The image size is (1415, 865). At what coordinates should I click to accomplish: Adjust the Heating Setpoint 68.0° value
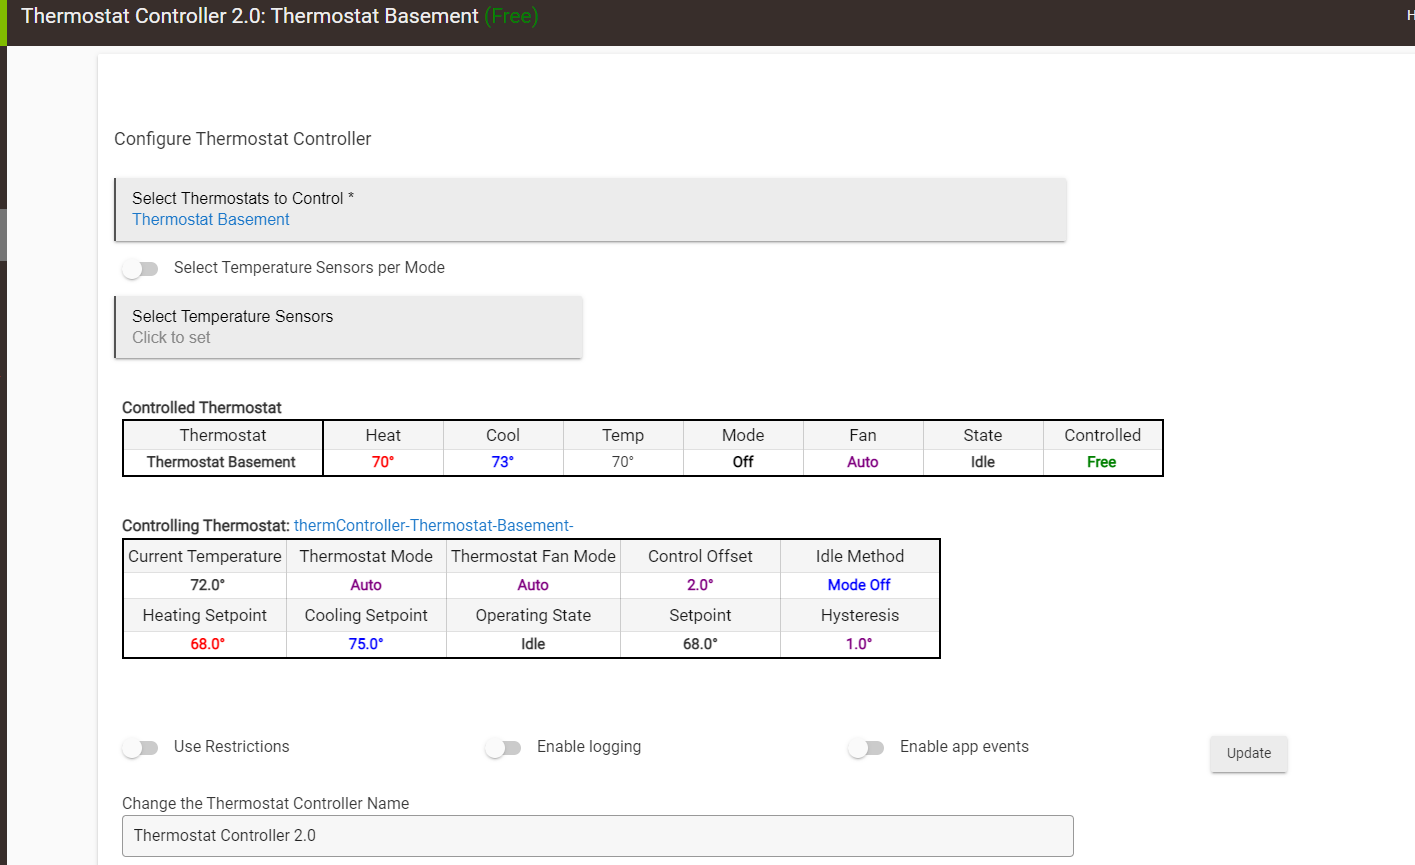207,644
